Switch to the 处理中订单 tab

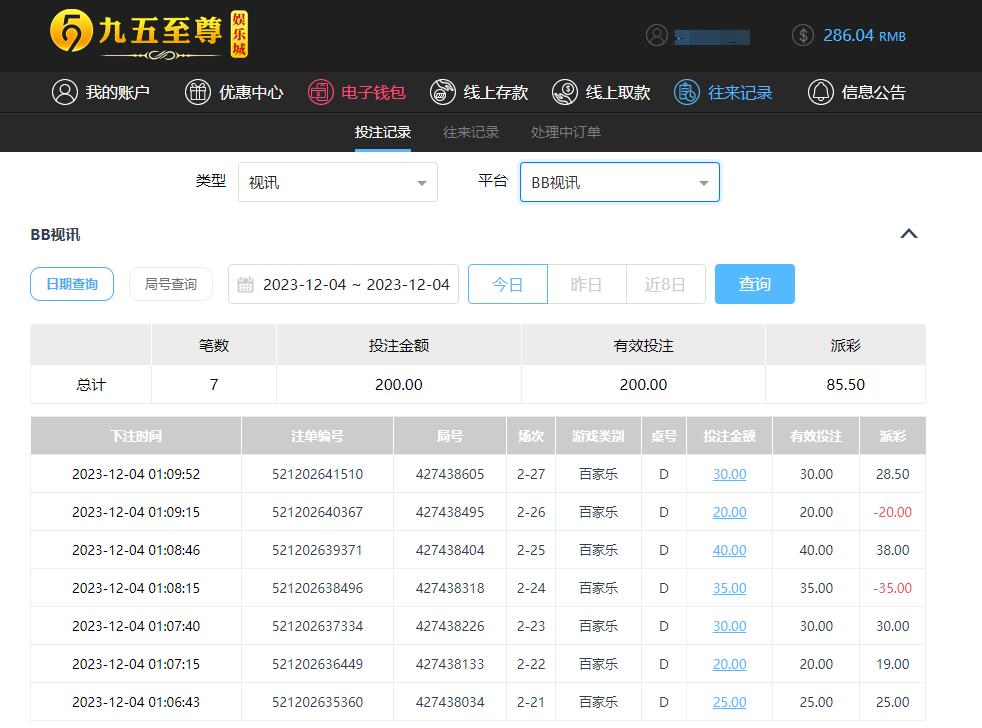click(x=566, y=132)
